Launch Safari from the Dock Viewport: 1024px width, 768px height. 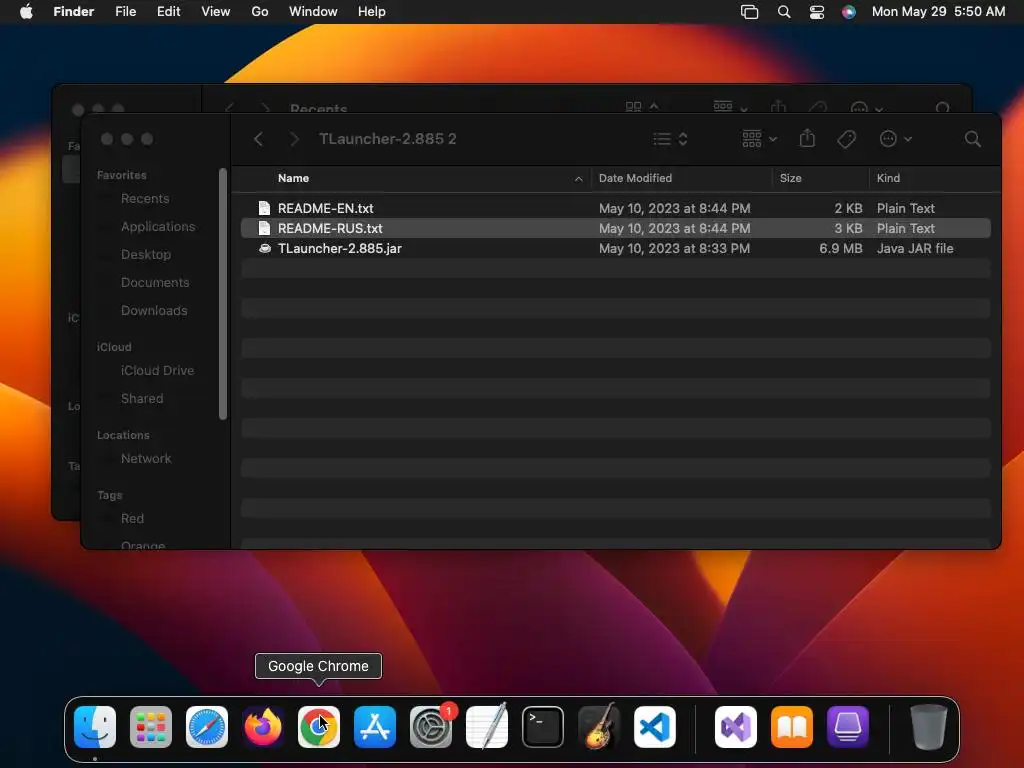[x=207, y=727]
